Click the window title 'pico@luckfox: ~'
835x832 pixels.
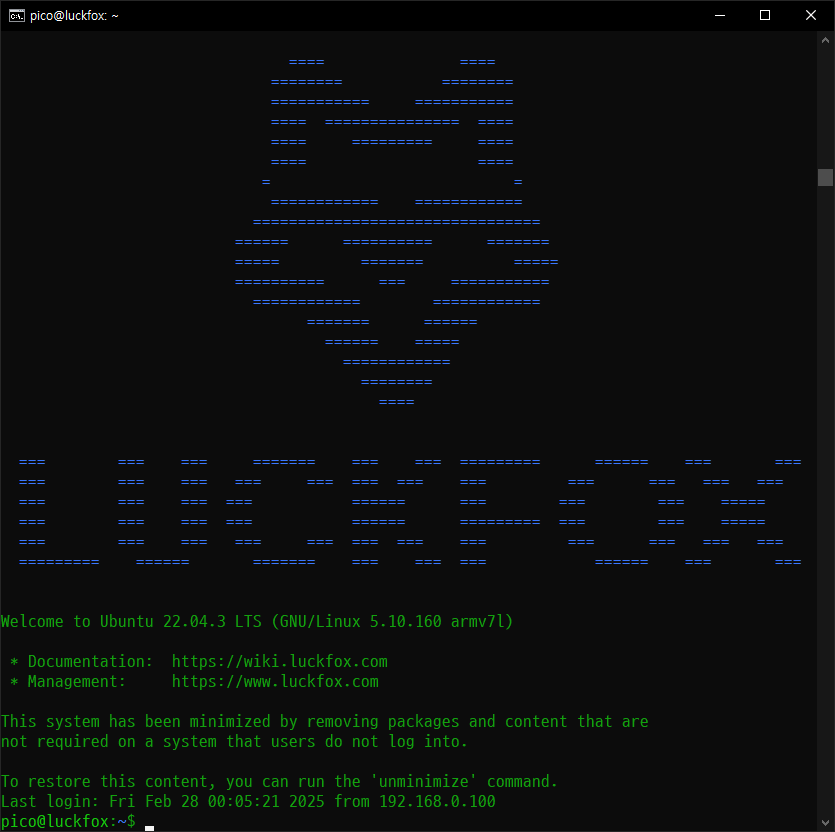74,15
